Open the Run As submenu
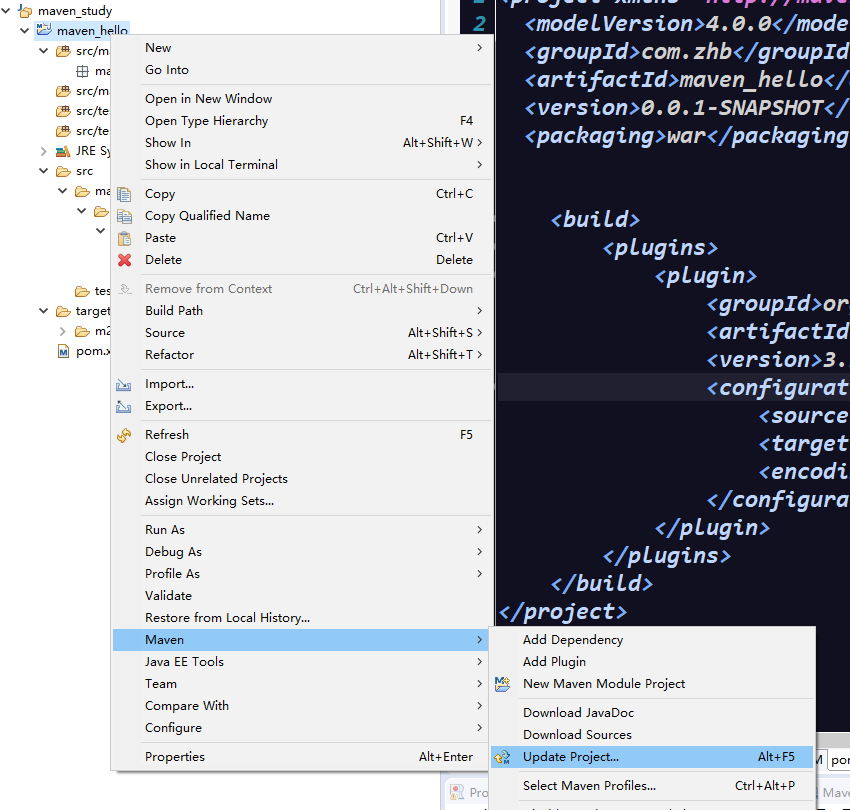This screenshot has height=810, width=850. (165, 530)
